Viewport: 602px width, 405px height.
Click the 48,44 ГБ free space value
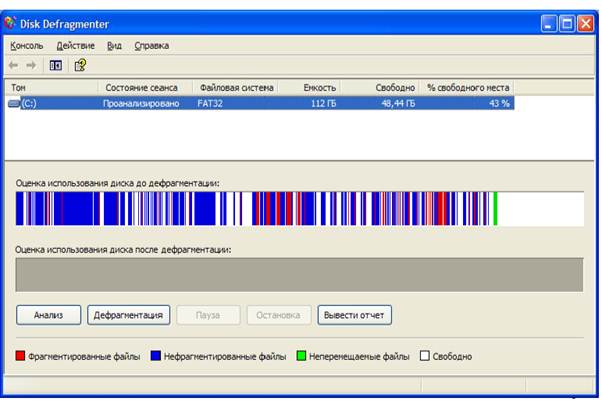(x=398, y=103)
